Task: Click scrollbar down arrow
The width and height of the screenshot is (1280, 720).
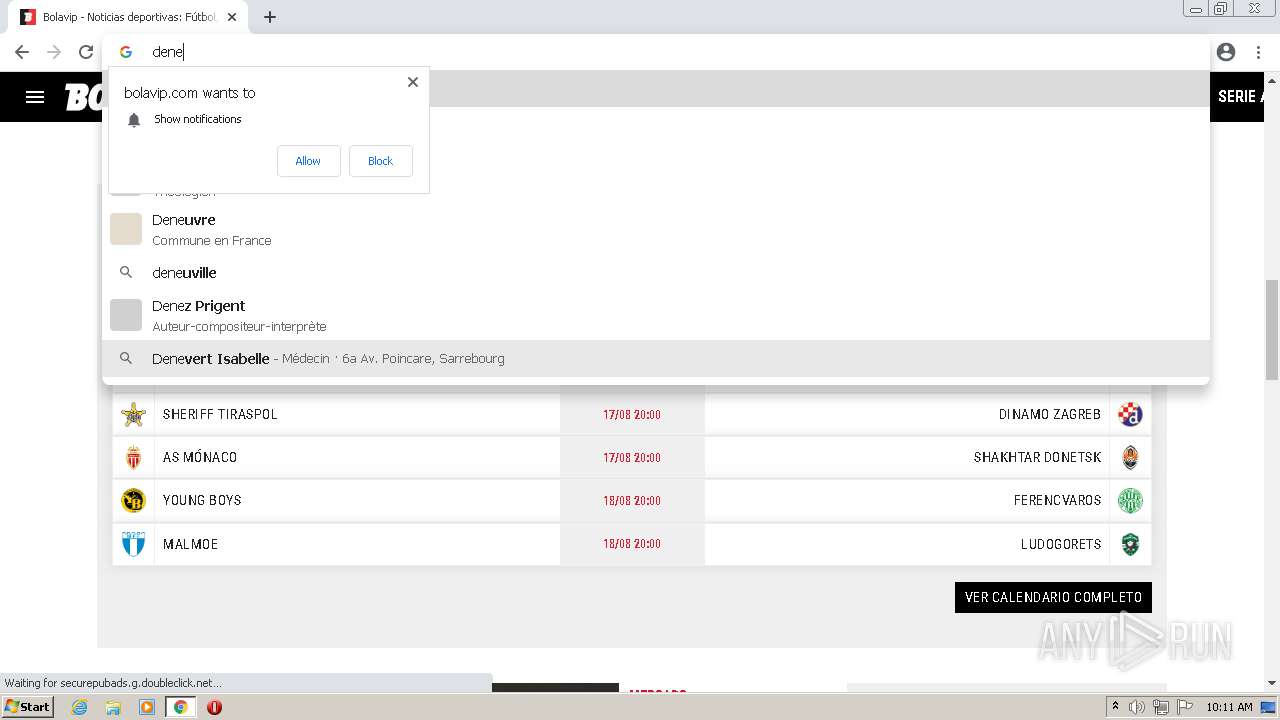Action: (1272, 683)
